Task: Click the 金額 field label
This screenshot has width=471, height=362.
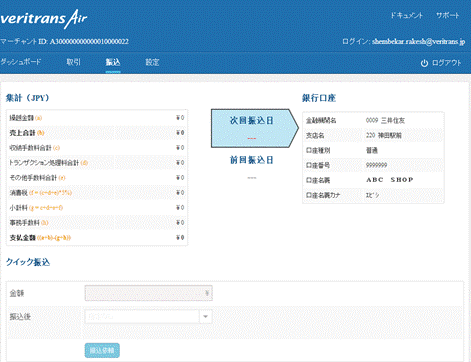Action: click(17, 293)
